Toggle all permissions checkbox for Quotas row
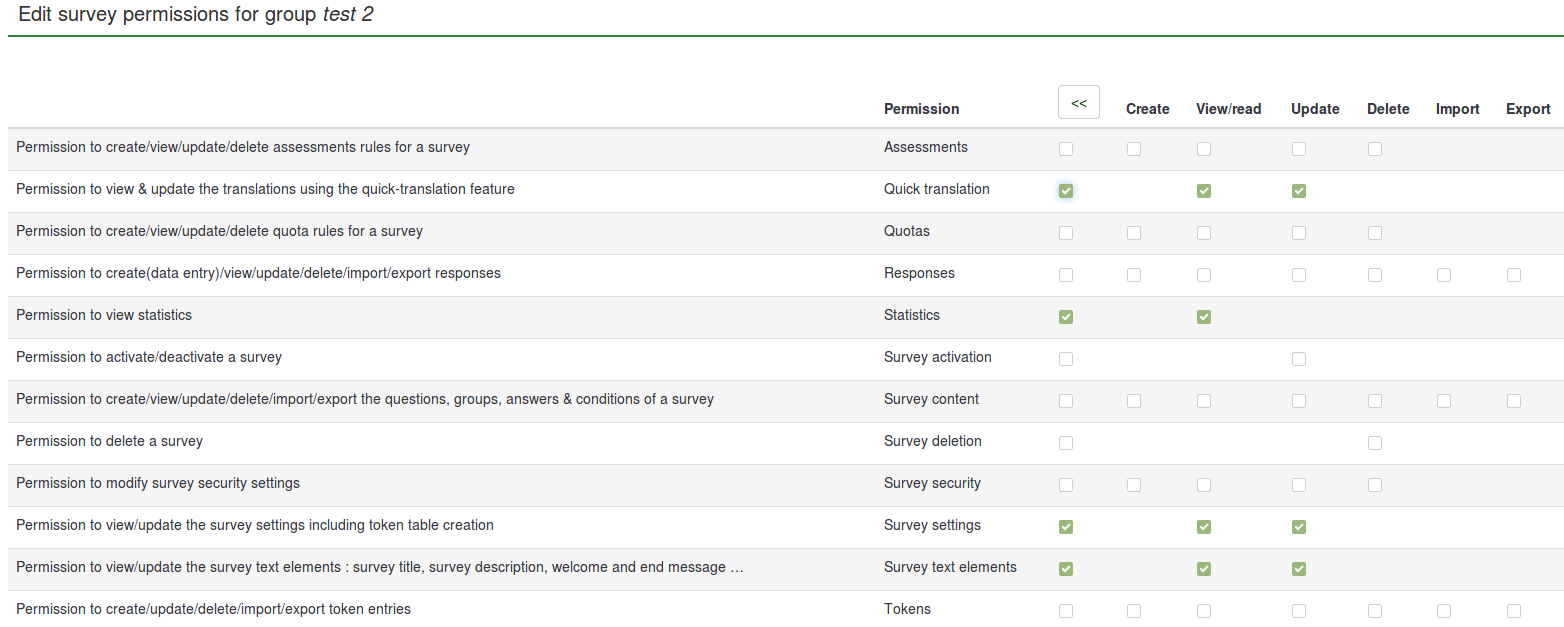The height and width of the screenshot is (627, 1564). tap(1065, 233)
